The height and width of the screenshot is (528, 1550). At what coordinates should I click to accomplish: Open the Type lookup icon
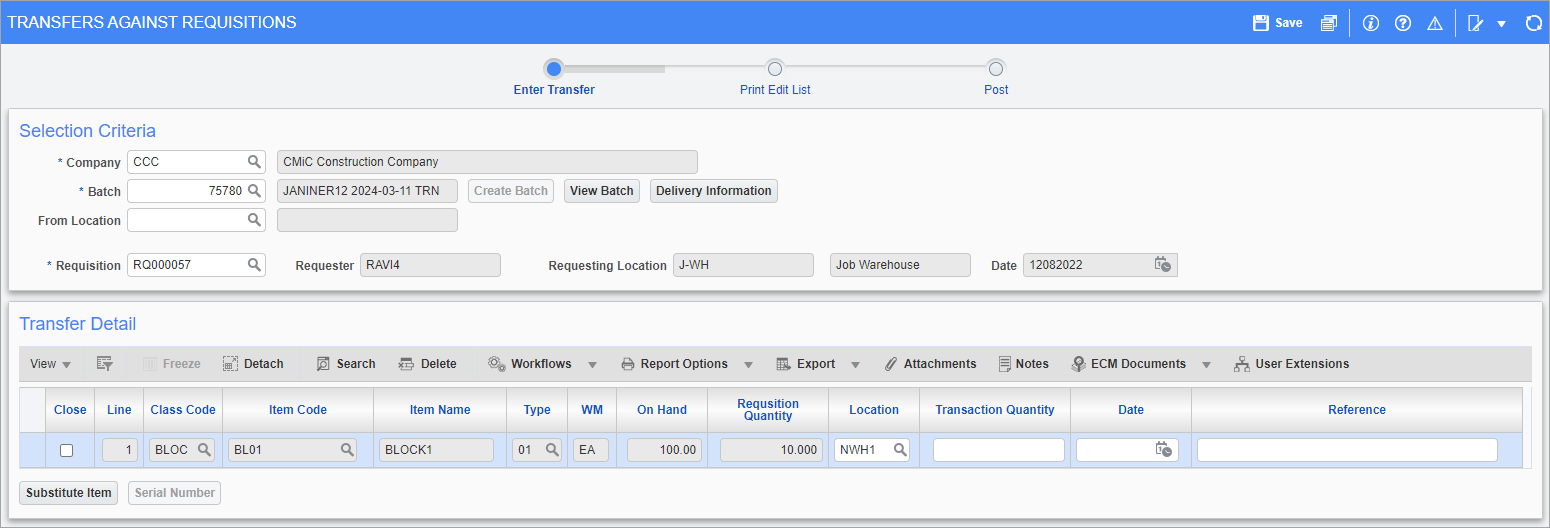552,450
